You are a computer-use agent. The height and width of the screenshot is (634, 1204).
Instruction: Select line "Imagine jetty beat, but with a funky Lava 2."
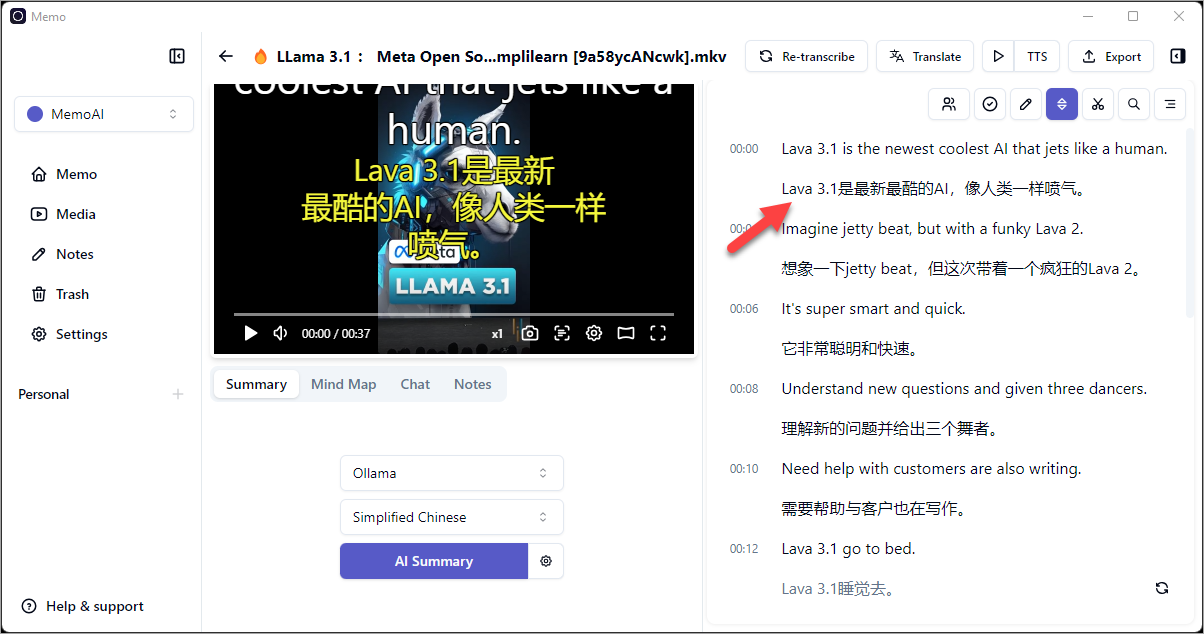932,229
